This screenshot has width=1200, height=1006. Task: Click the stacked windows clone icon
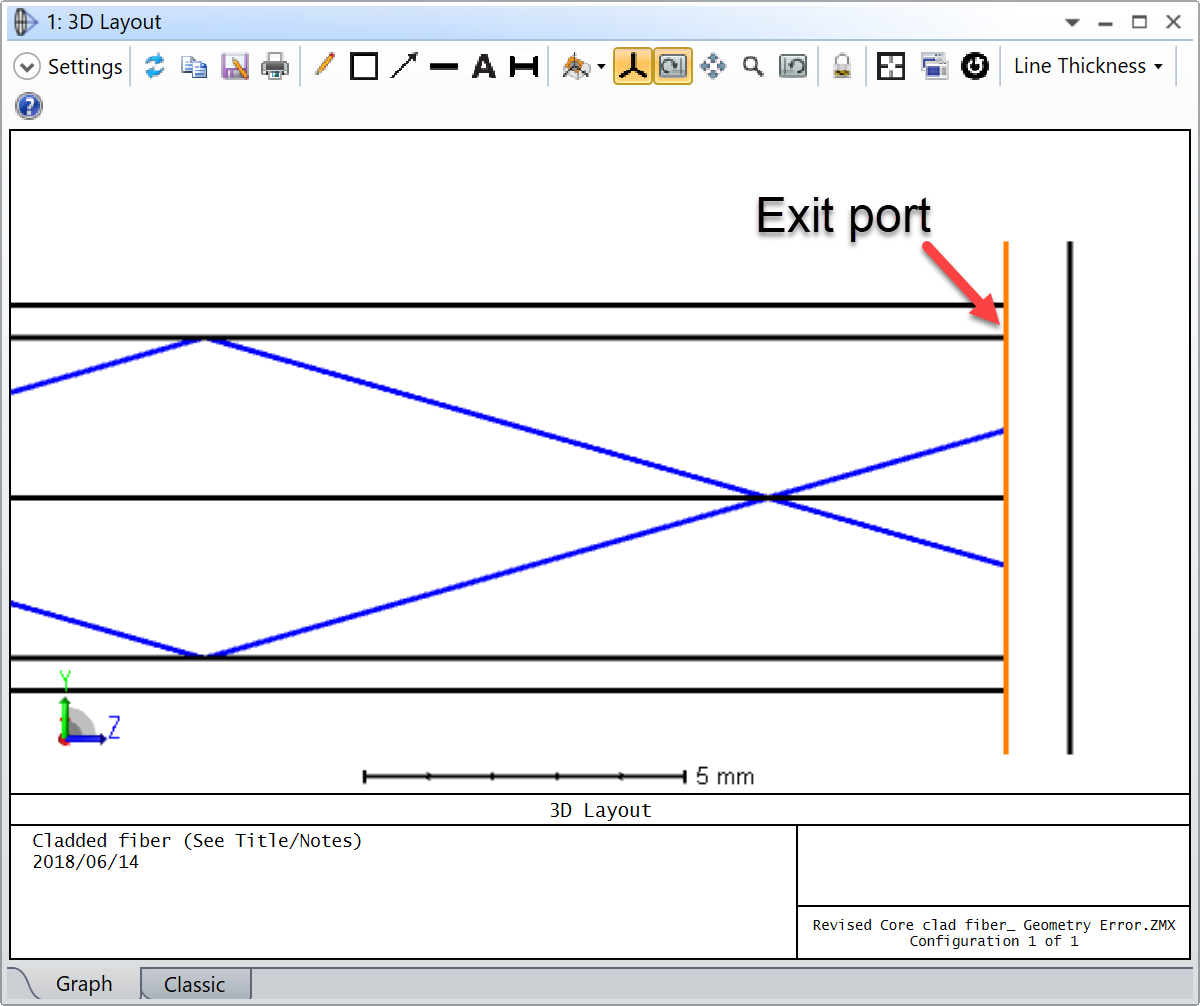point(934,67)
